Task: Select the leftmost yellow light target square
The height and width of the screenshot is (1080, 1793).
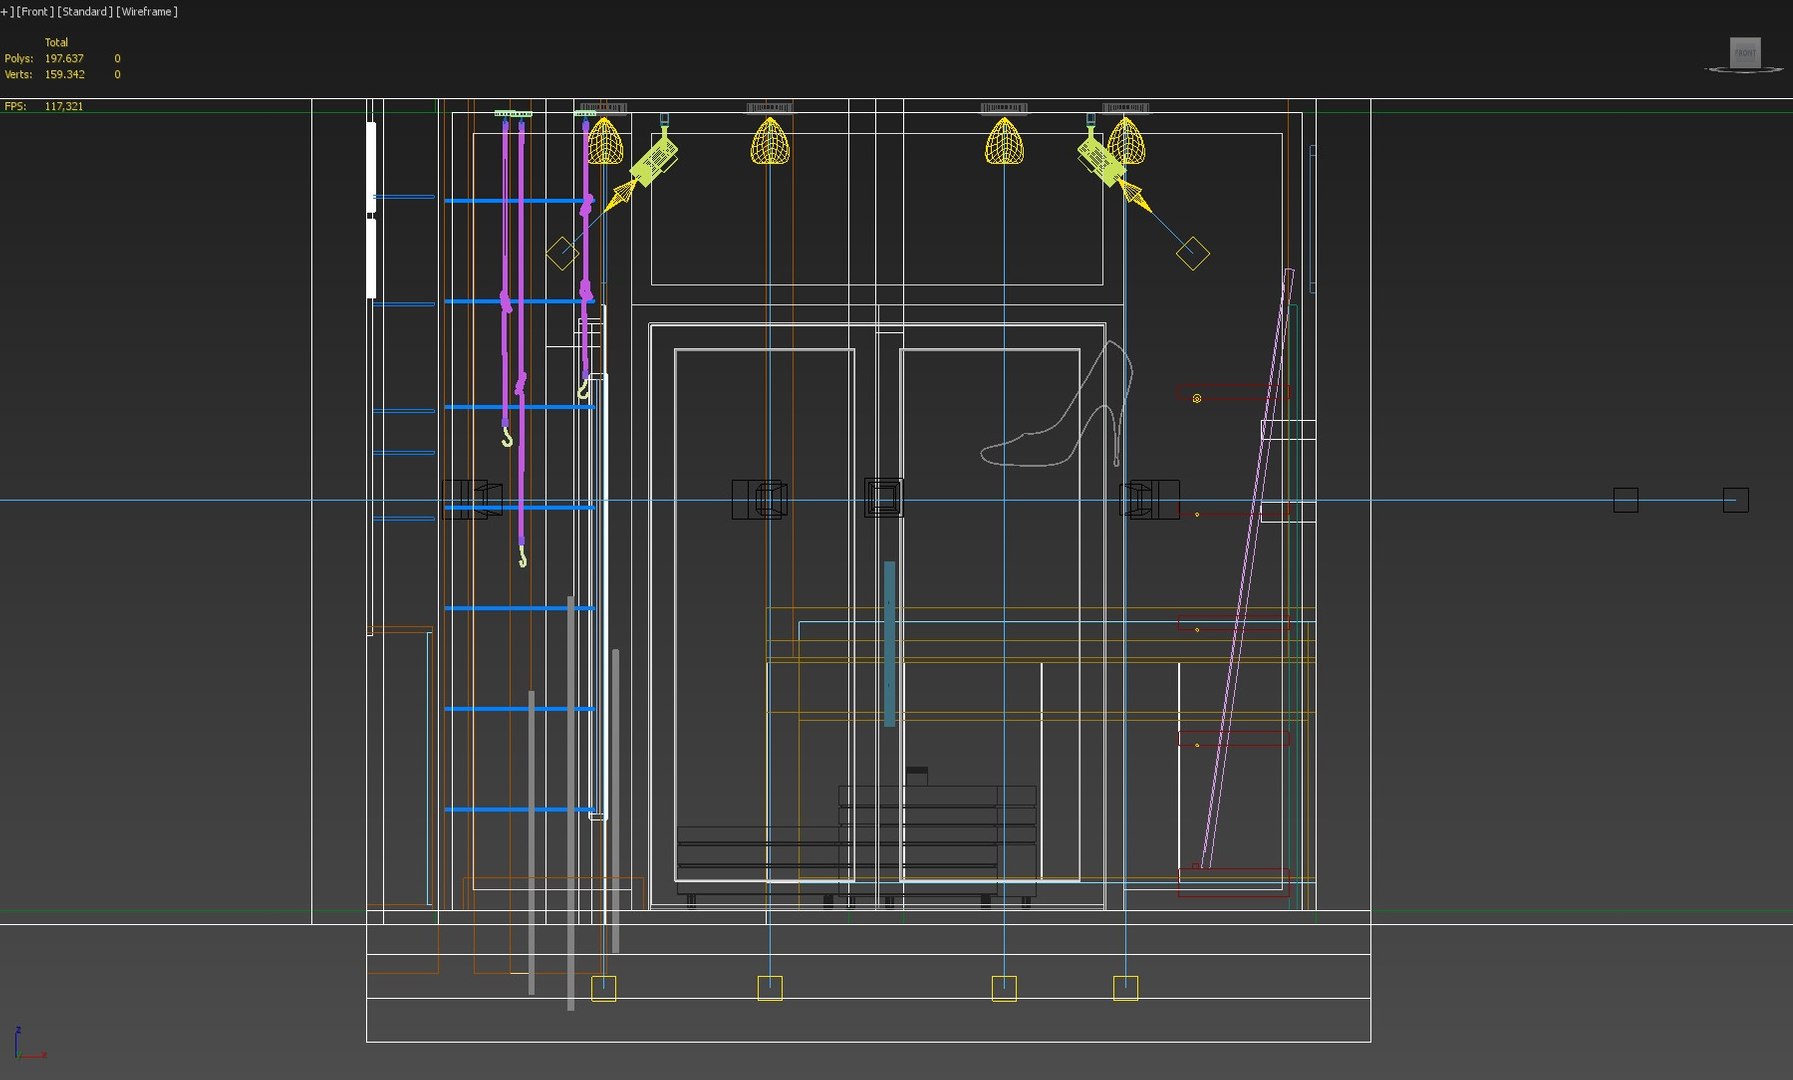Action: click(604, 988)
